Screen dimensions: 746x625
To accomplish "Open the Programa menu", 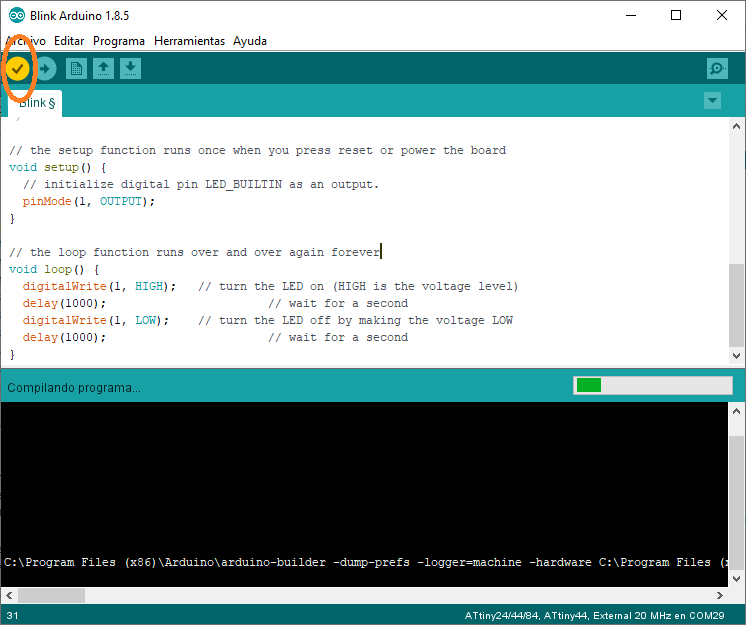I will point(119,41).
